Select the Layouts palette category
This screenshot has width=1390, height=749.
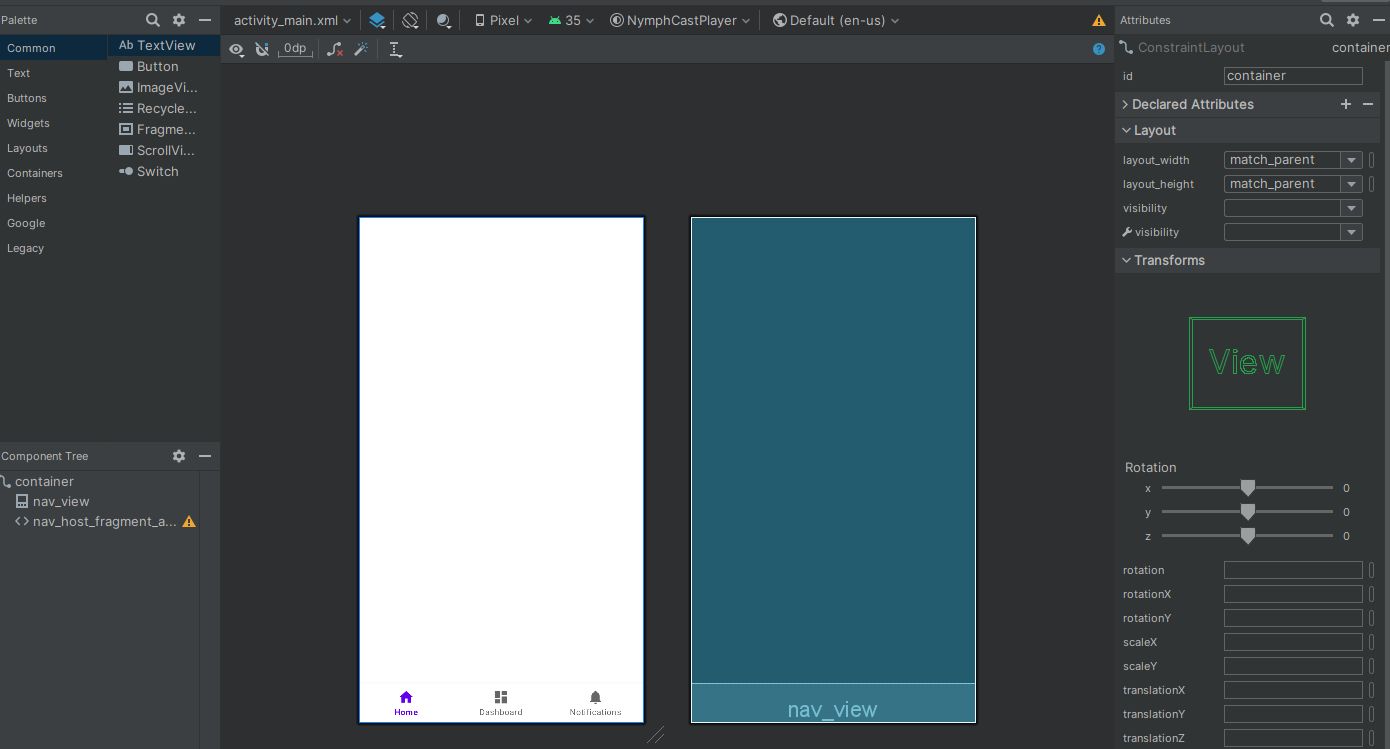coord(27,148)
